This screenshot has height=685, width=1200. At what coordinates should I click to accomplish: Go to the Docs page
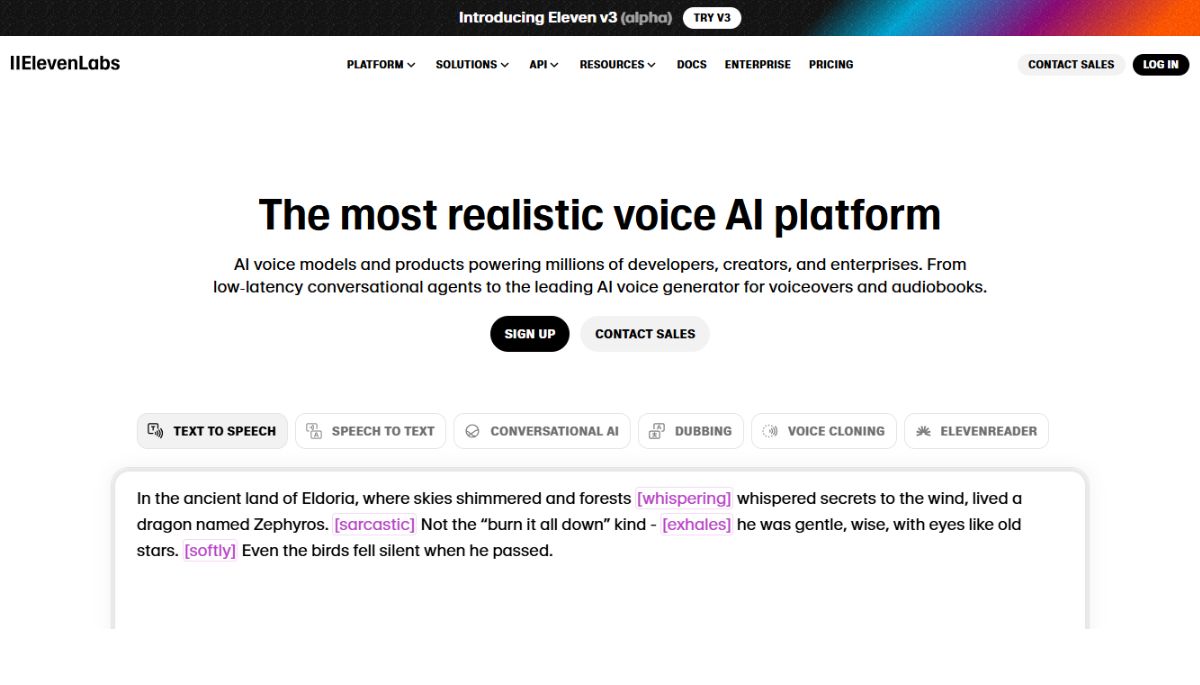pyautogui.click(x=691, y=64)
